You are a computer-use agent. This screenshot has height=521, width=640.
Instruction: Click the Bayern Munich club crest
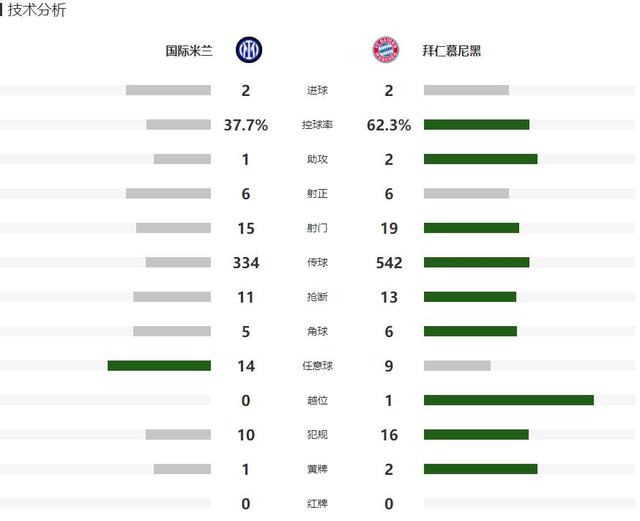pyautogui.click(x=385, y=49)
